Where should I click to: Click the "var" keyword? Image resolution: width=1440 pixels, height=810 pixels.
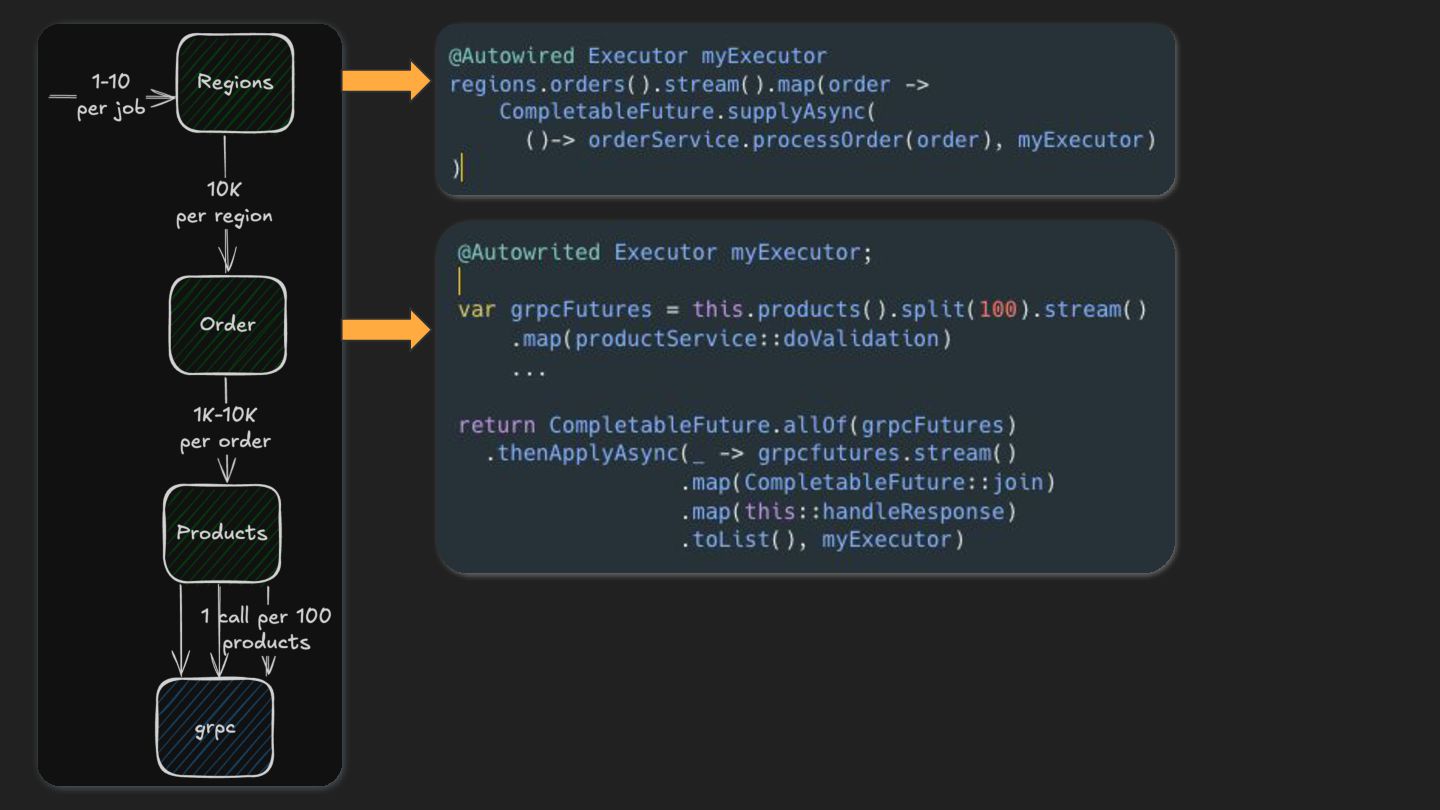(x=478, y=310)
